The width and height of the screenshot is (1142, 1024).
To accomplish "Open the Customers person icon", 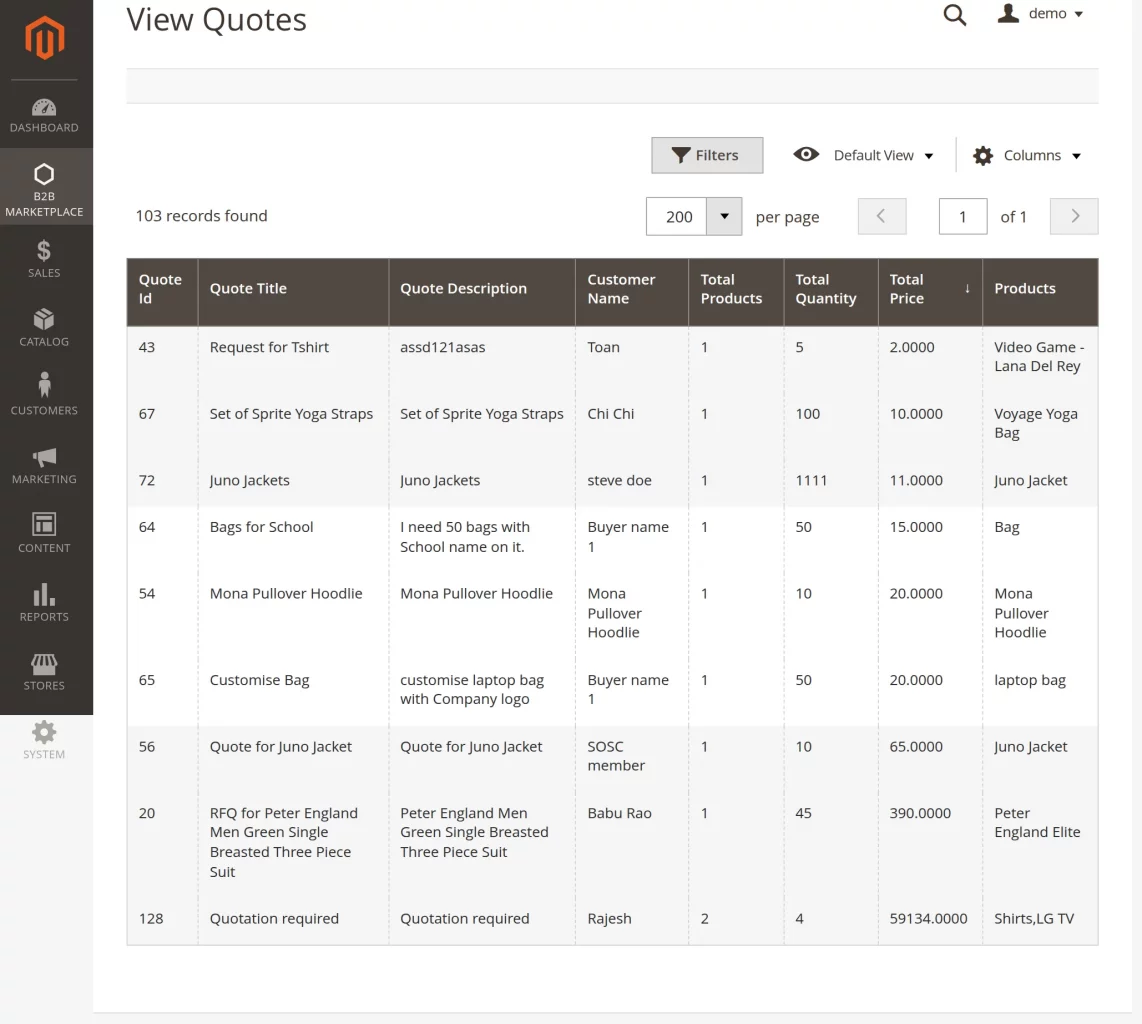I will pyautogui.click(x=44, y=387).
